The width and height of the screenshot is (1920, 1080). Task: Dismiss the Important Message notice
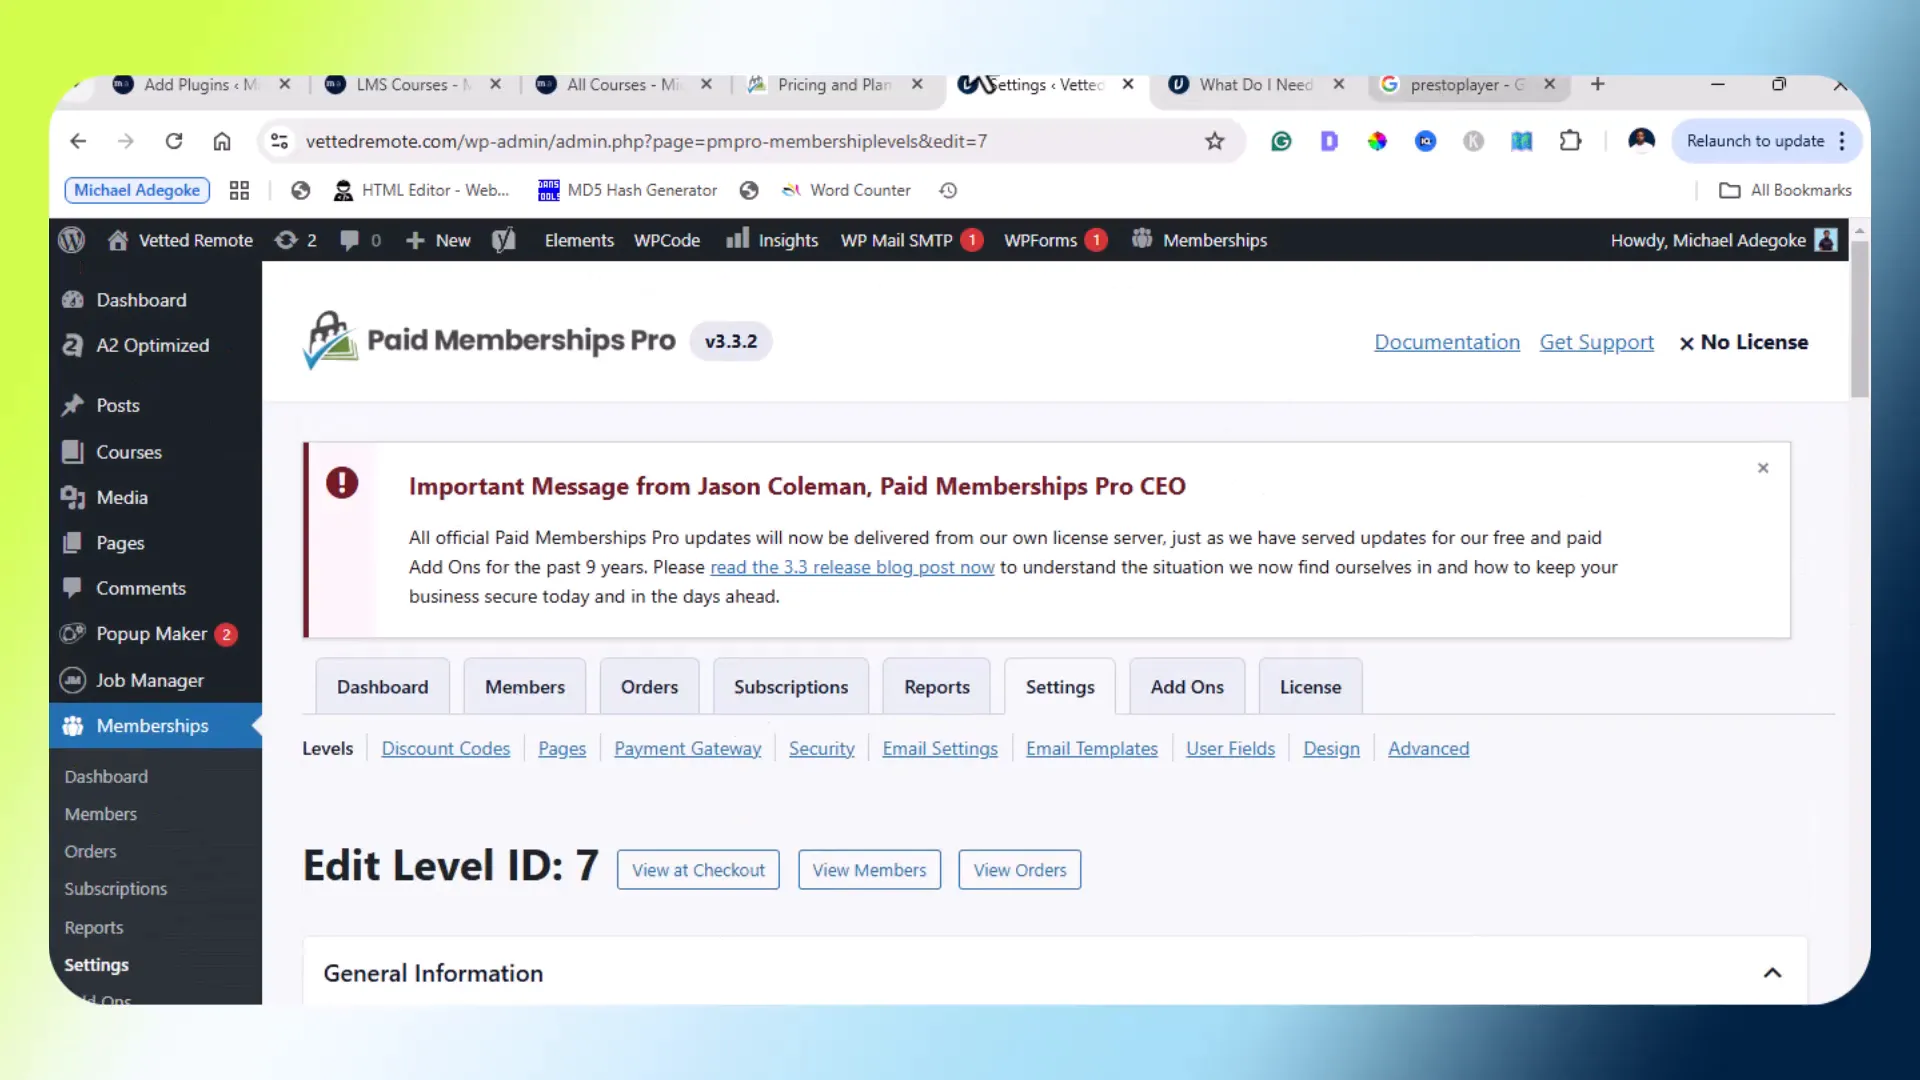[1763, 468]
